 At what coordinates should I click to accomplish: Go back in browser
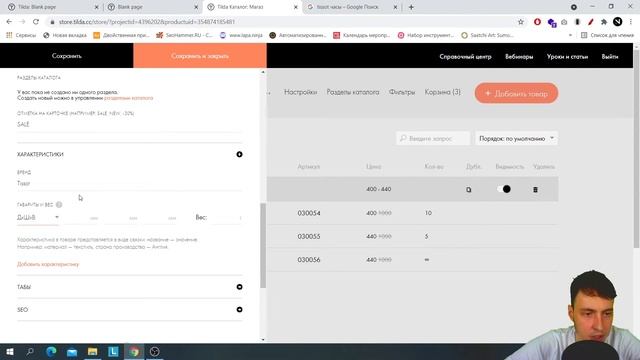9,22
